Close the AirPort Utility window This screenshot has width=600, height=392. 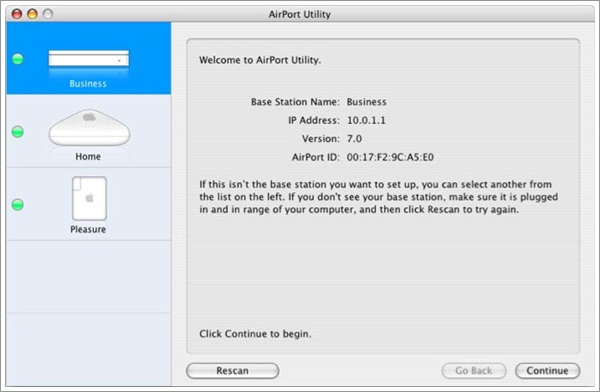17,14
